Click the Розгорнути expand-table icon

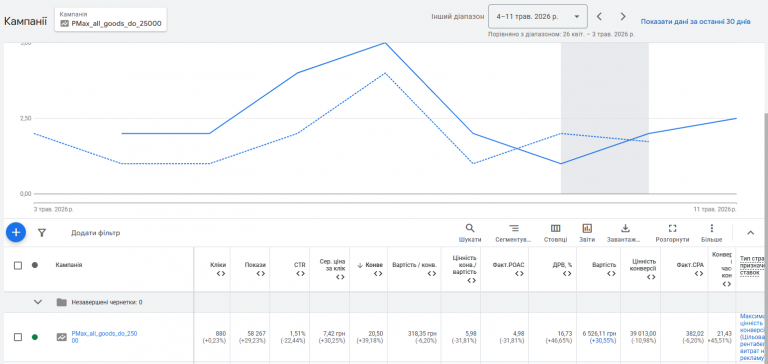tap(672, 233)
